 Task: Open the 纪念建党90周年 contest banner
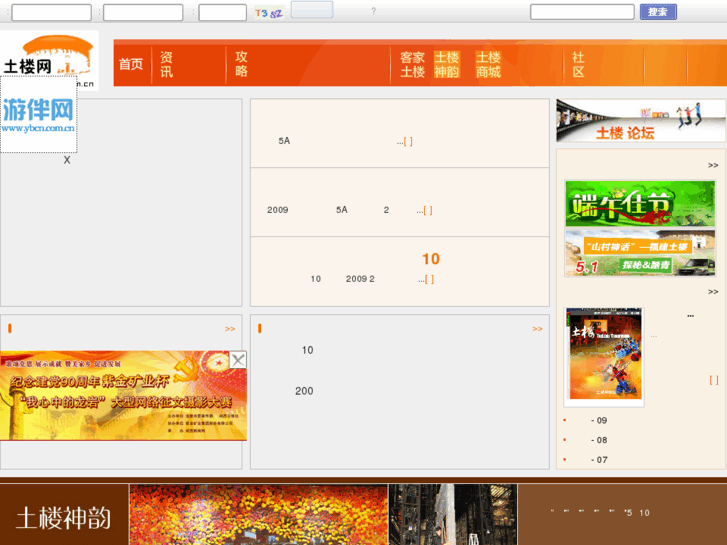[x=123, y=396]
